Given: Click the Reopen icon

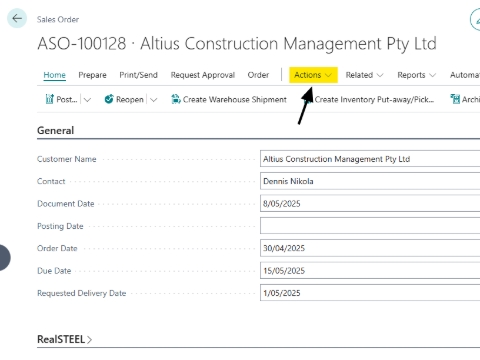Looking at the screenshot, I should click(x=109, y=99).
